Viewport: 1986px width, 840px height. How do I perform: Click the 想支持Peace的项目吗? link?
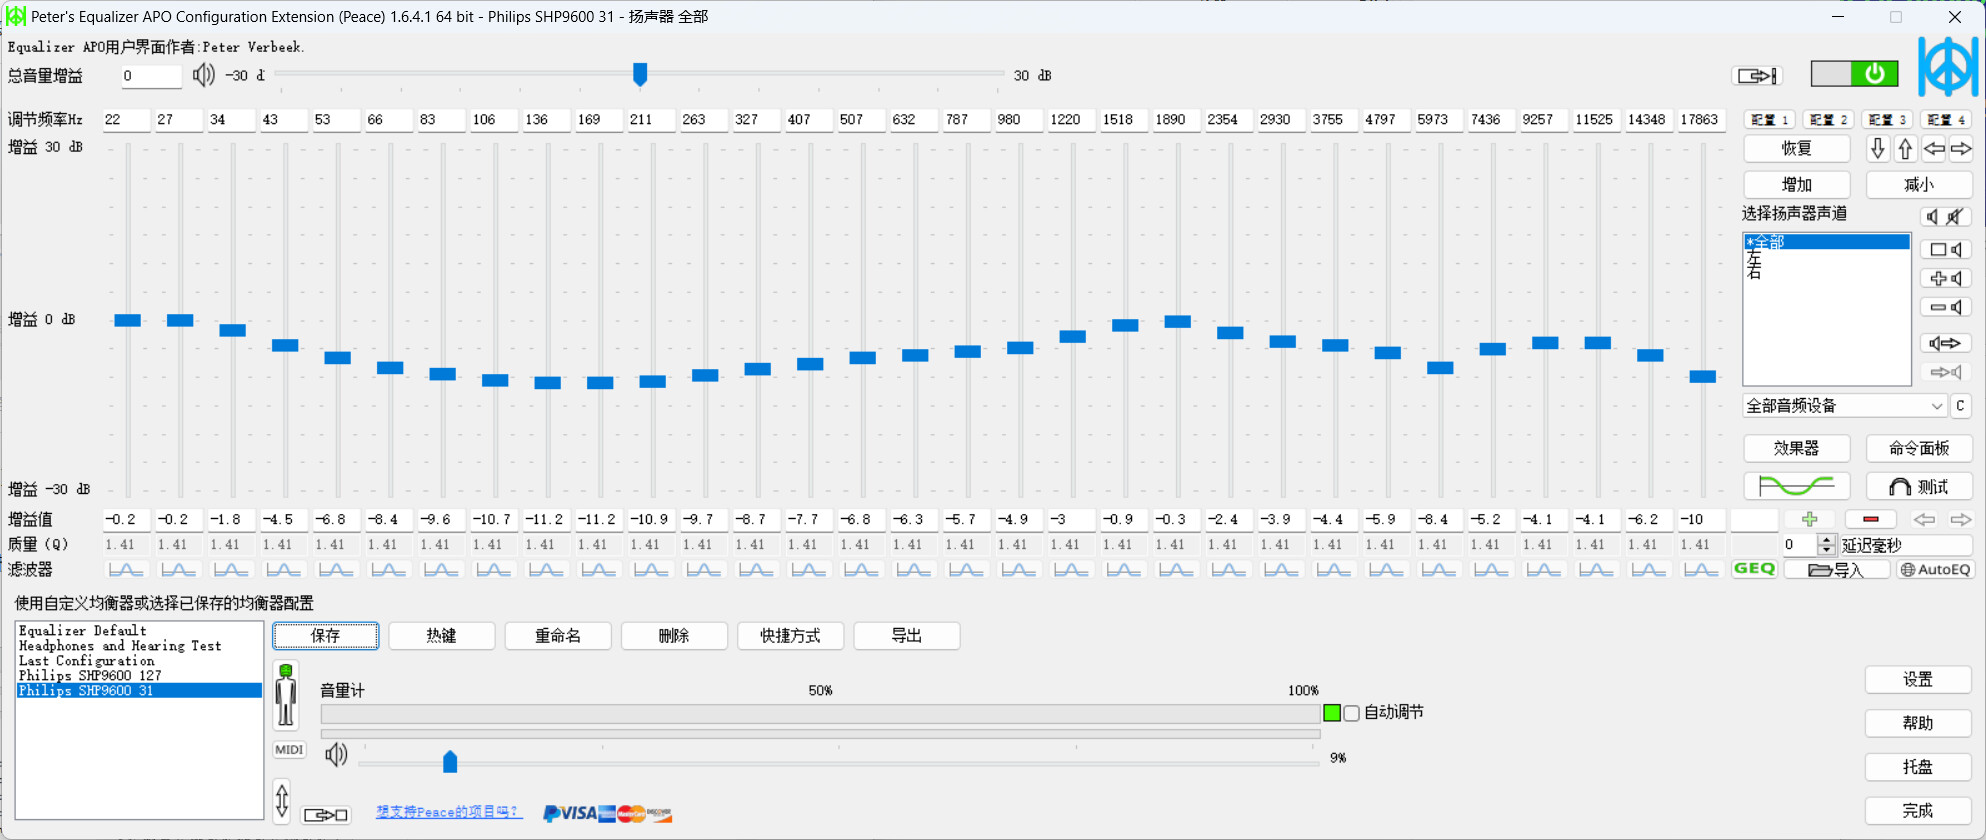click(448, 812)
